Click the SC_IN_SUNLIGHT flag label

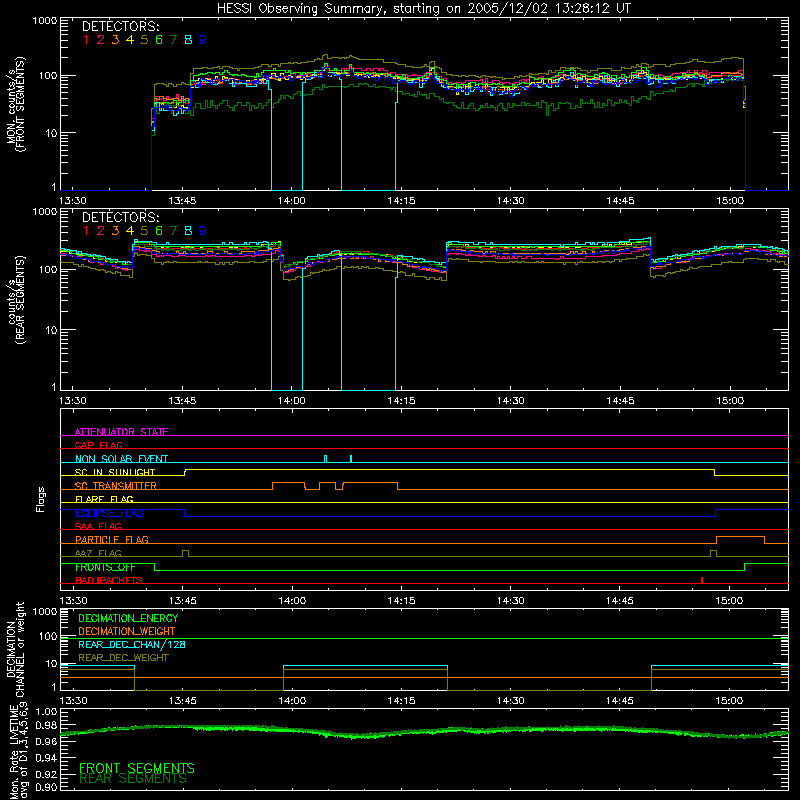tap(115, 472)
